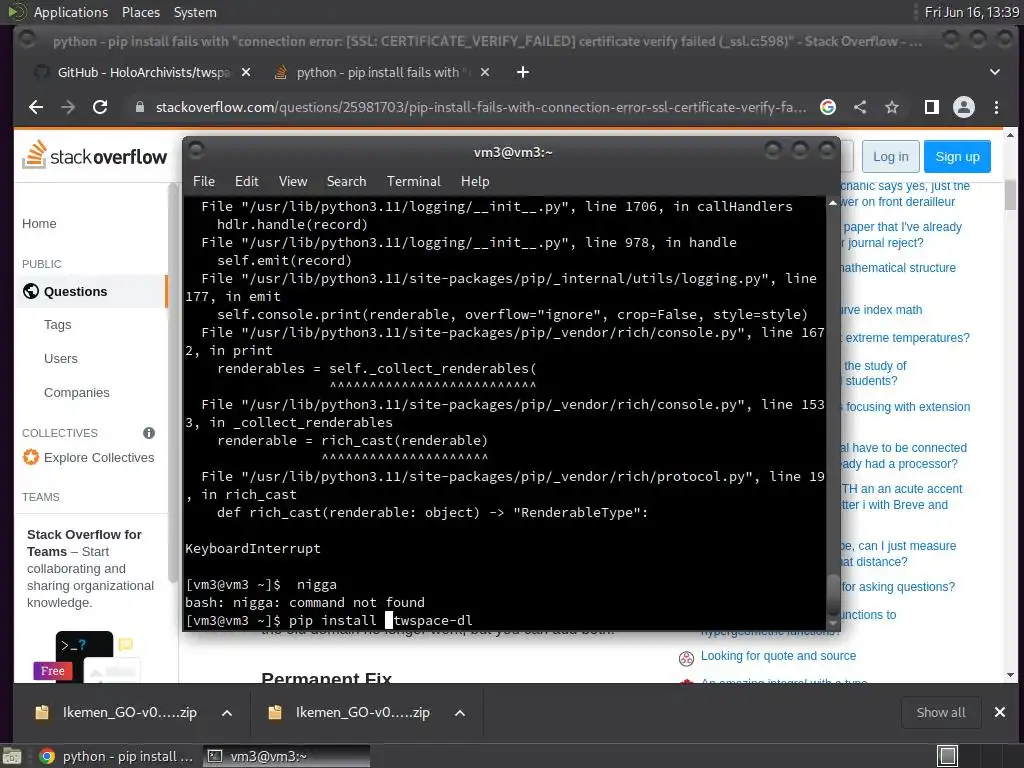Image resolution: width=1024 pixels, height=768 pixels.
Task: Open the Chrome profile avatar
Action: tap(964, 107)
